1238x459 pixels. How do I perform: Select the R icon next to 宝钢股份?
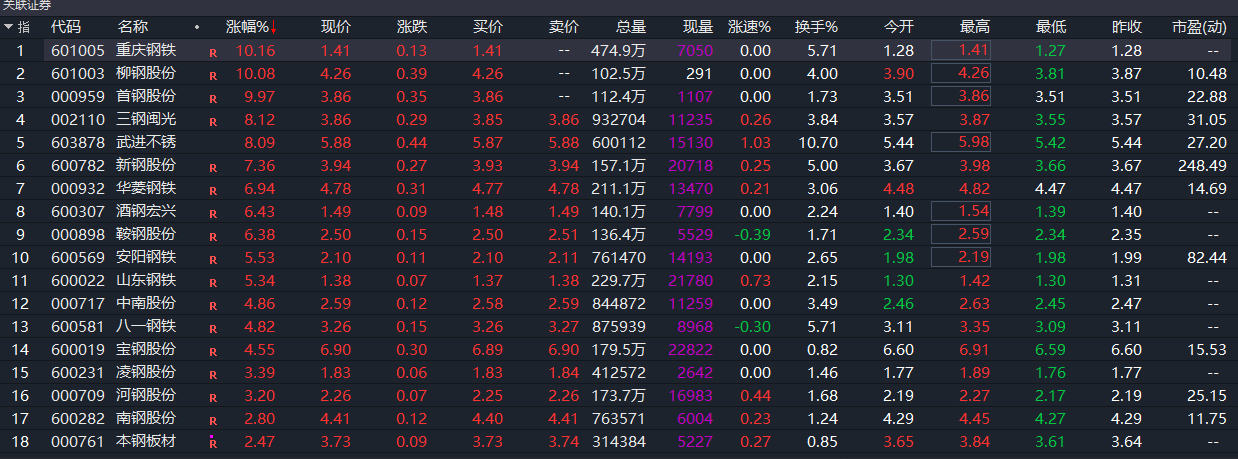point(212,351)
